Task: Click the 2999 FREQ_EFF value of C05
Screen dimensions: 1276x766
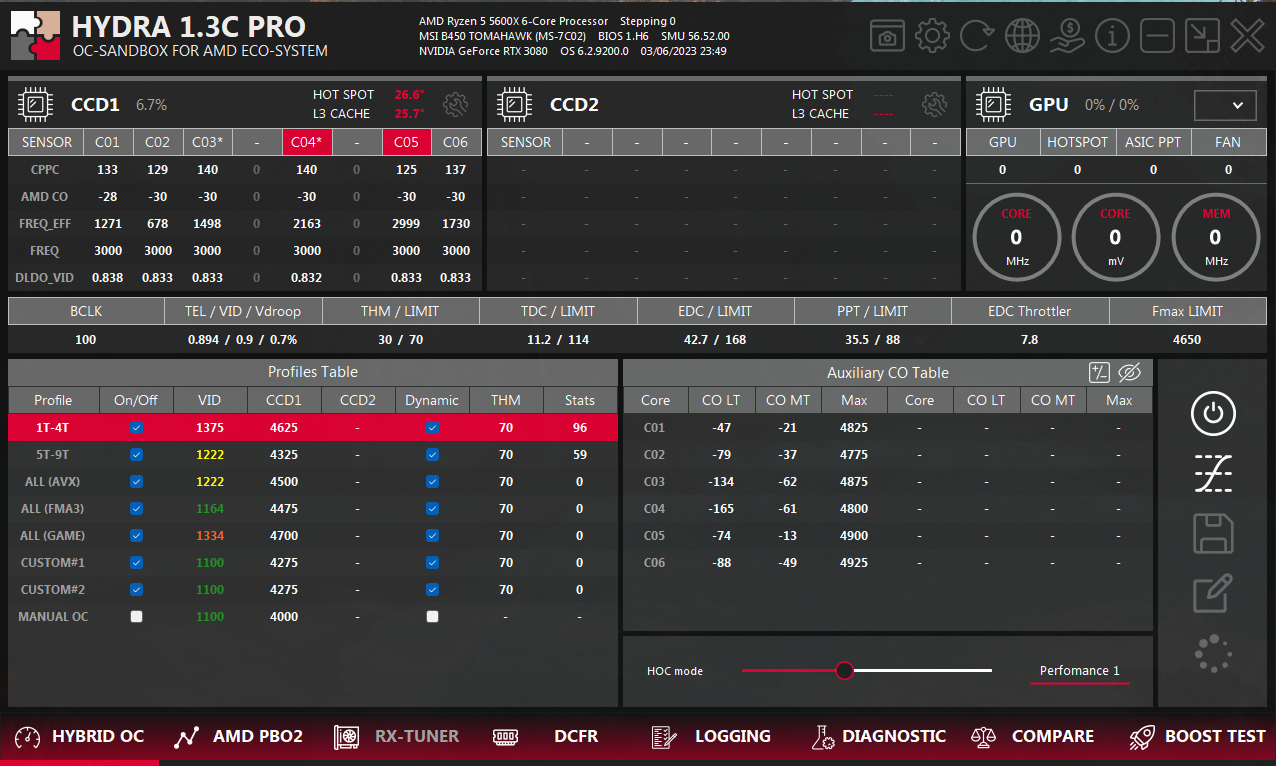Action: pos(406,224)
